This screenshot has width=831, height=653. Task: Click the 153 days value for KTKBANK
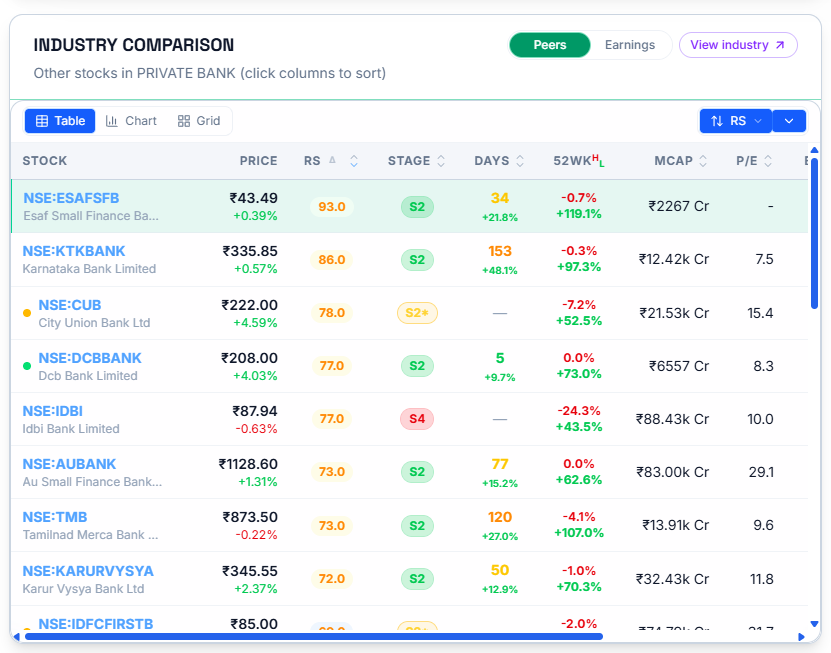pos(500,251)
